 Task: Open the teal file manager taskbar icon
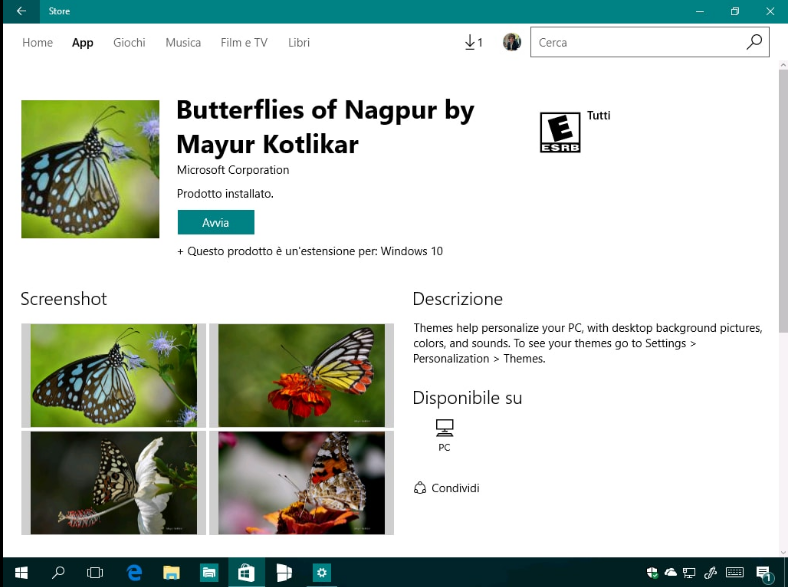coord(209,572)
